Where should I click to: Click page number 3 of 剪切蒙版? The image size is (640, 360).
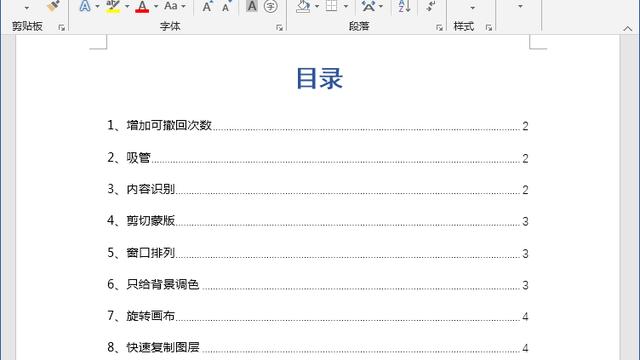pos(525,222)
